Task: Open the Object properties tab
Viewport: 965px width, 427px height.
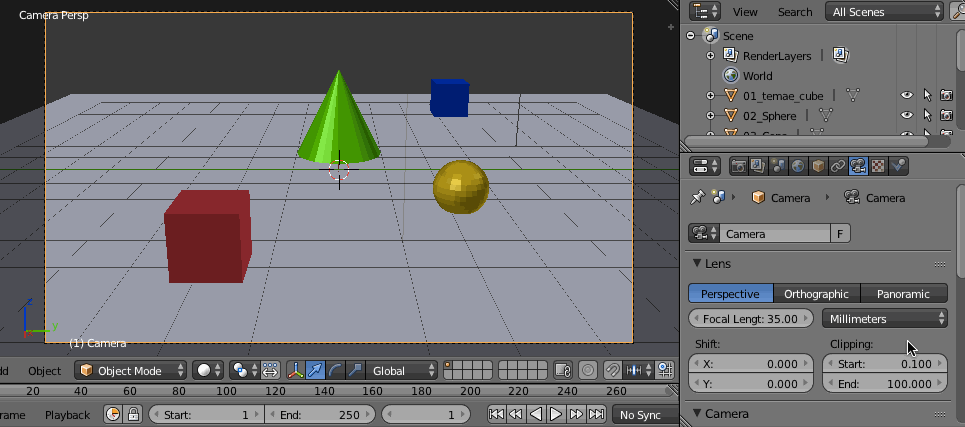Action: pyautogui.click(x=818, y=166)
